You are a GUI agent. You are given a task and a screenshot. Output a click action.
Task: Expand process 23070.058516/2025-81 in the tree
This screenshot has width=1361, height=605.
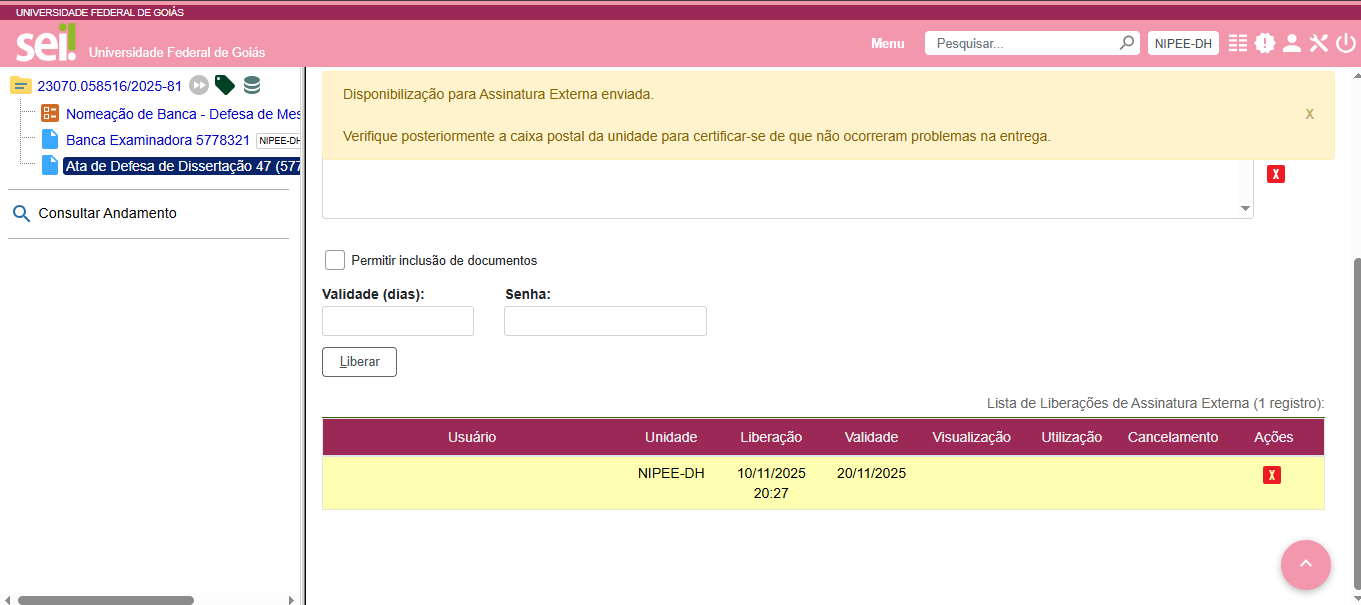coord(110,86)
